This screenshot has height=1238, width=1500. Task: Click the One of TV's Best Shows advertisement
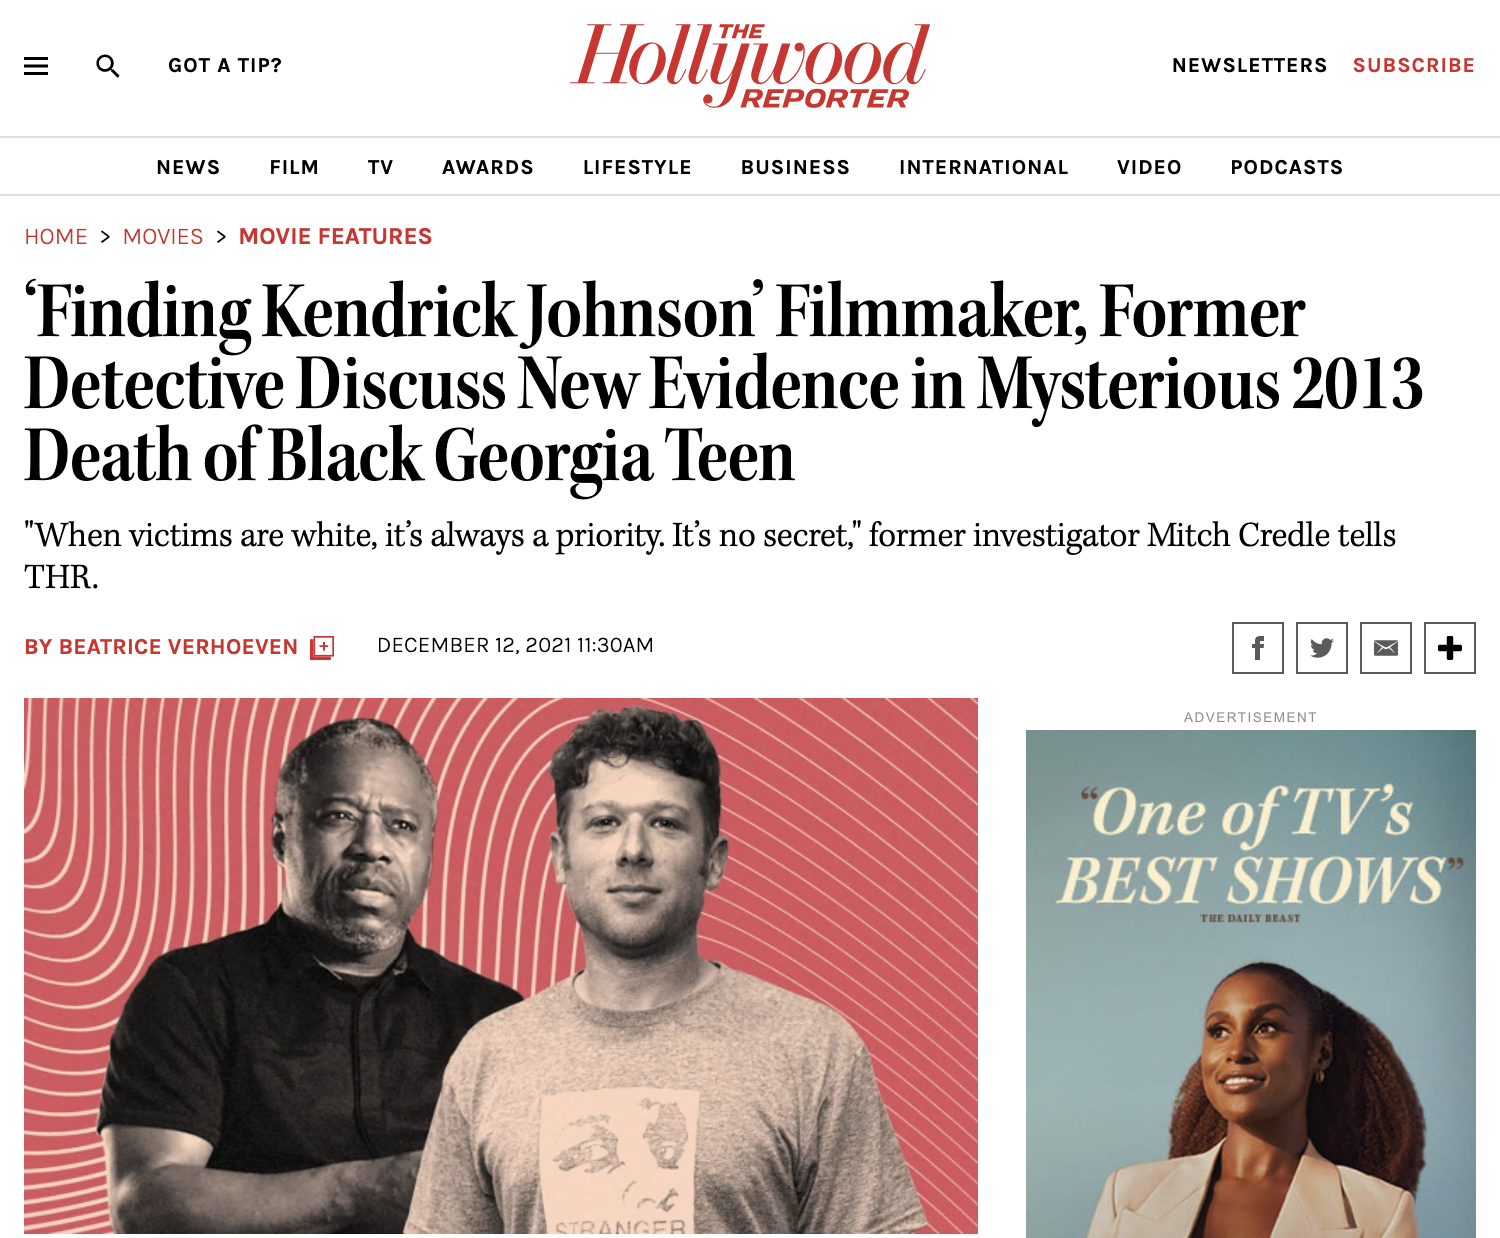click(1251, 983)
